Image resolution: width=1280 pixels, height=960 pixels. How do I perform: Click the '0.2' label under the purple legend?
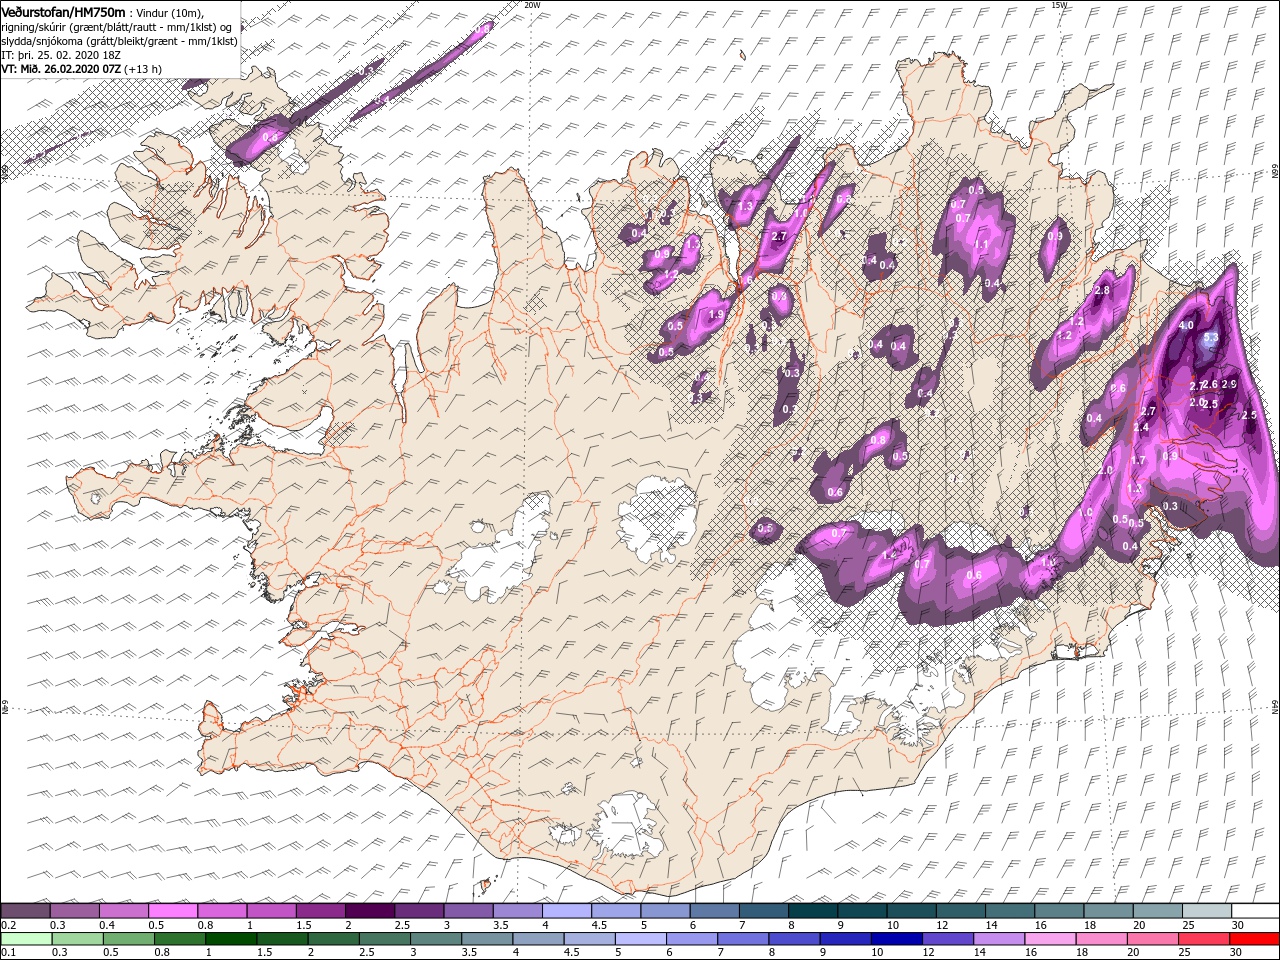tap(7, 925)
